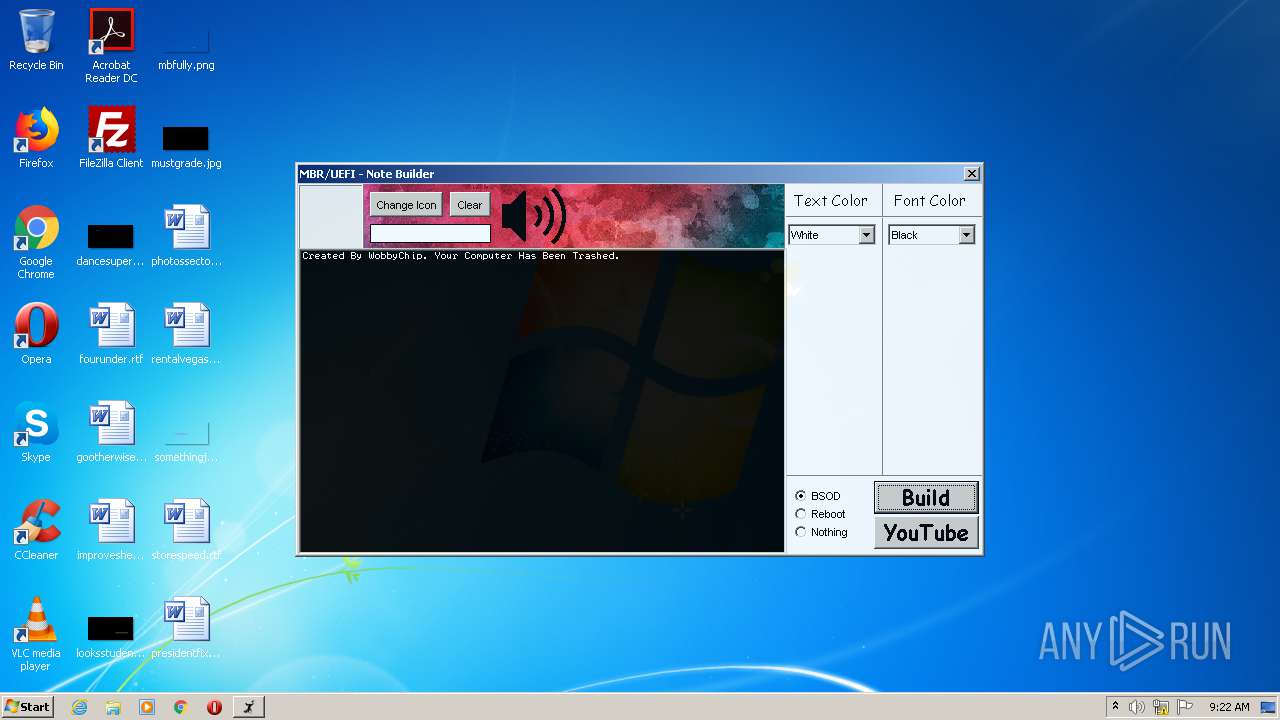
Task: Click the Build button
Action: click(926, 498)
